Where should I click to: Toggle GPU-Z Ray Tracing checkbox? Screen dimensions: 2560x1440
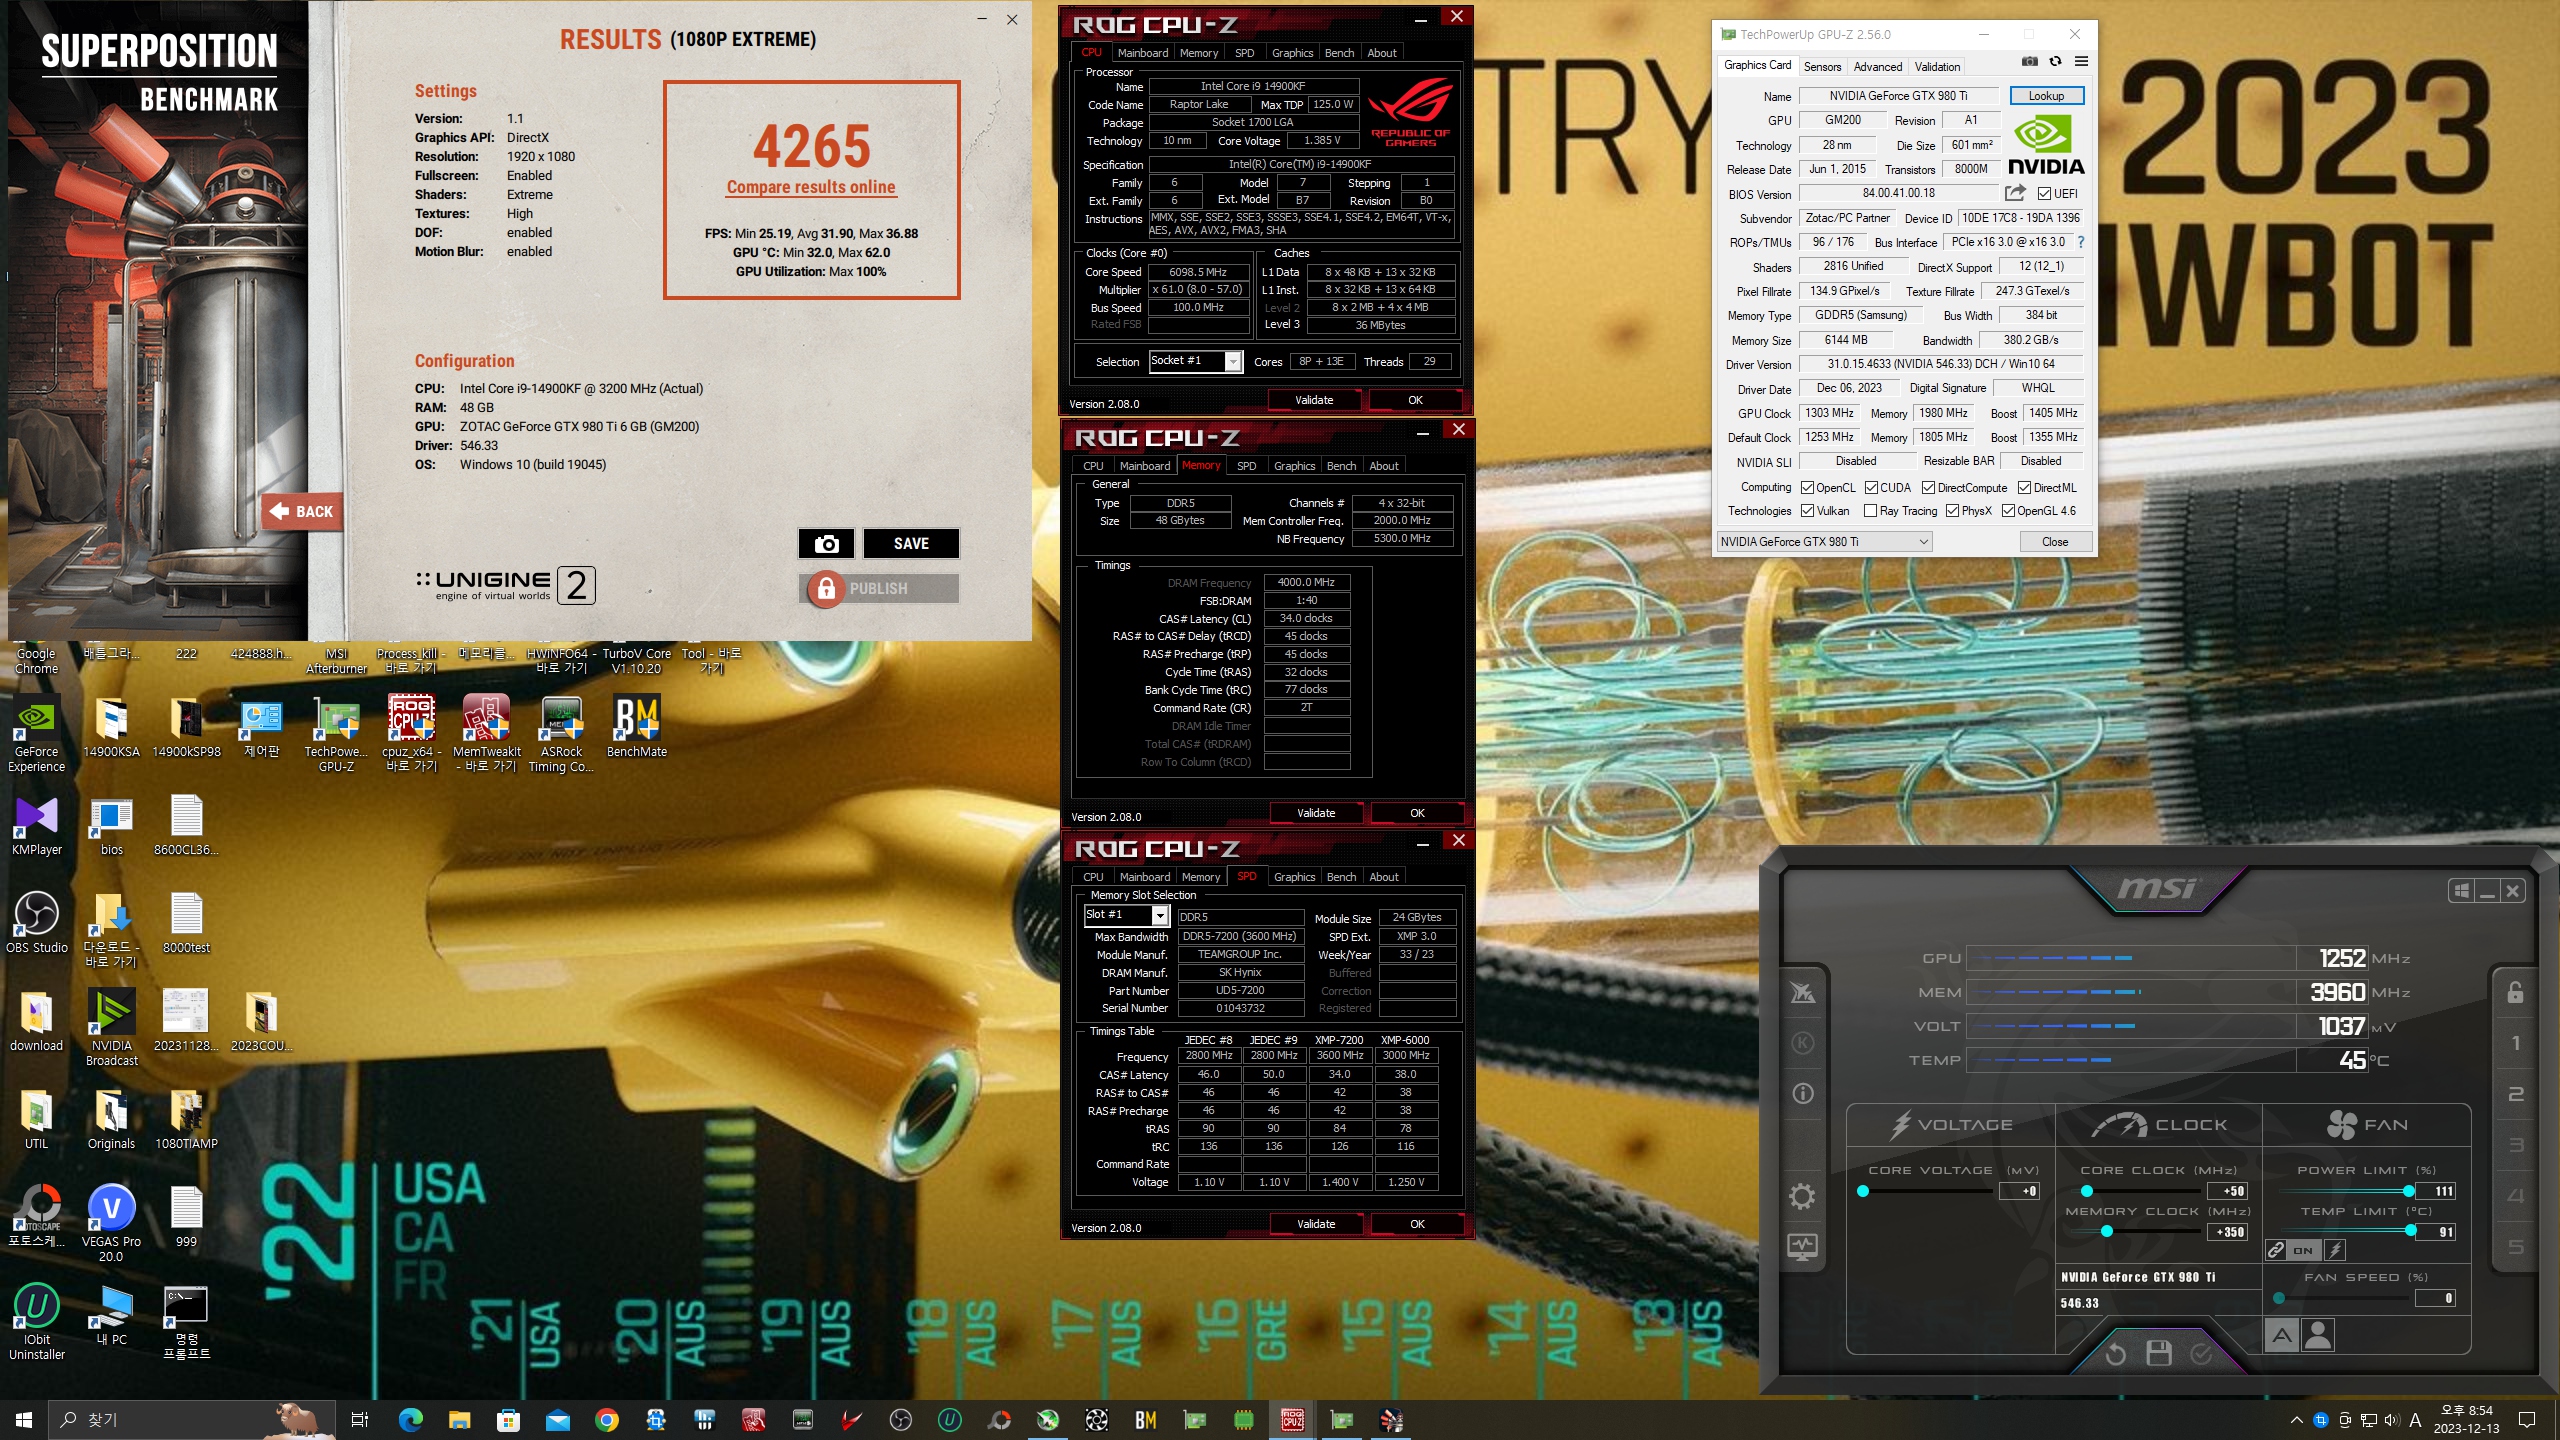pyautogui.click(x=1871, y=511)
